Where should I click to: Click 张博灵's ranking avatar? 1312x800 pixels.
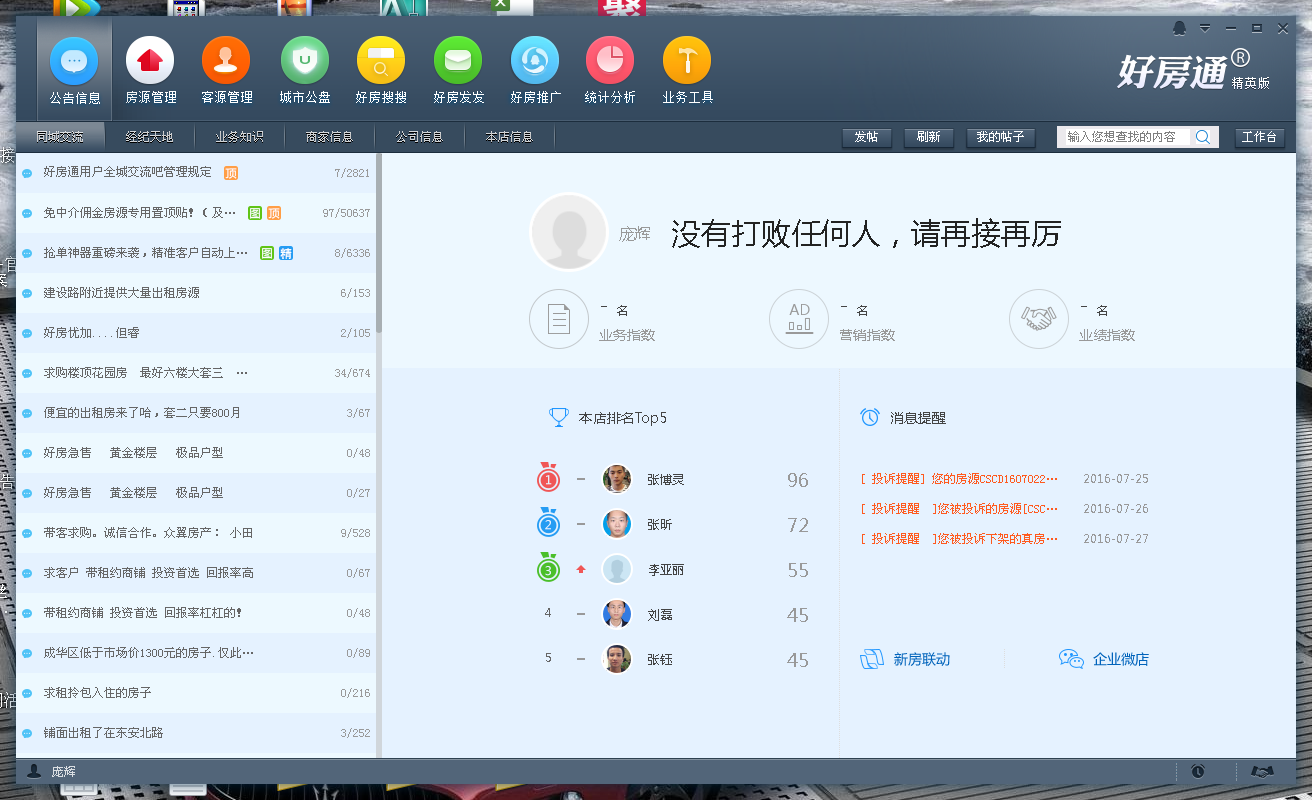(617, 479)
